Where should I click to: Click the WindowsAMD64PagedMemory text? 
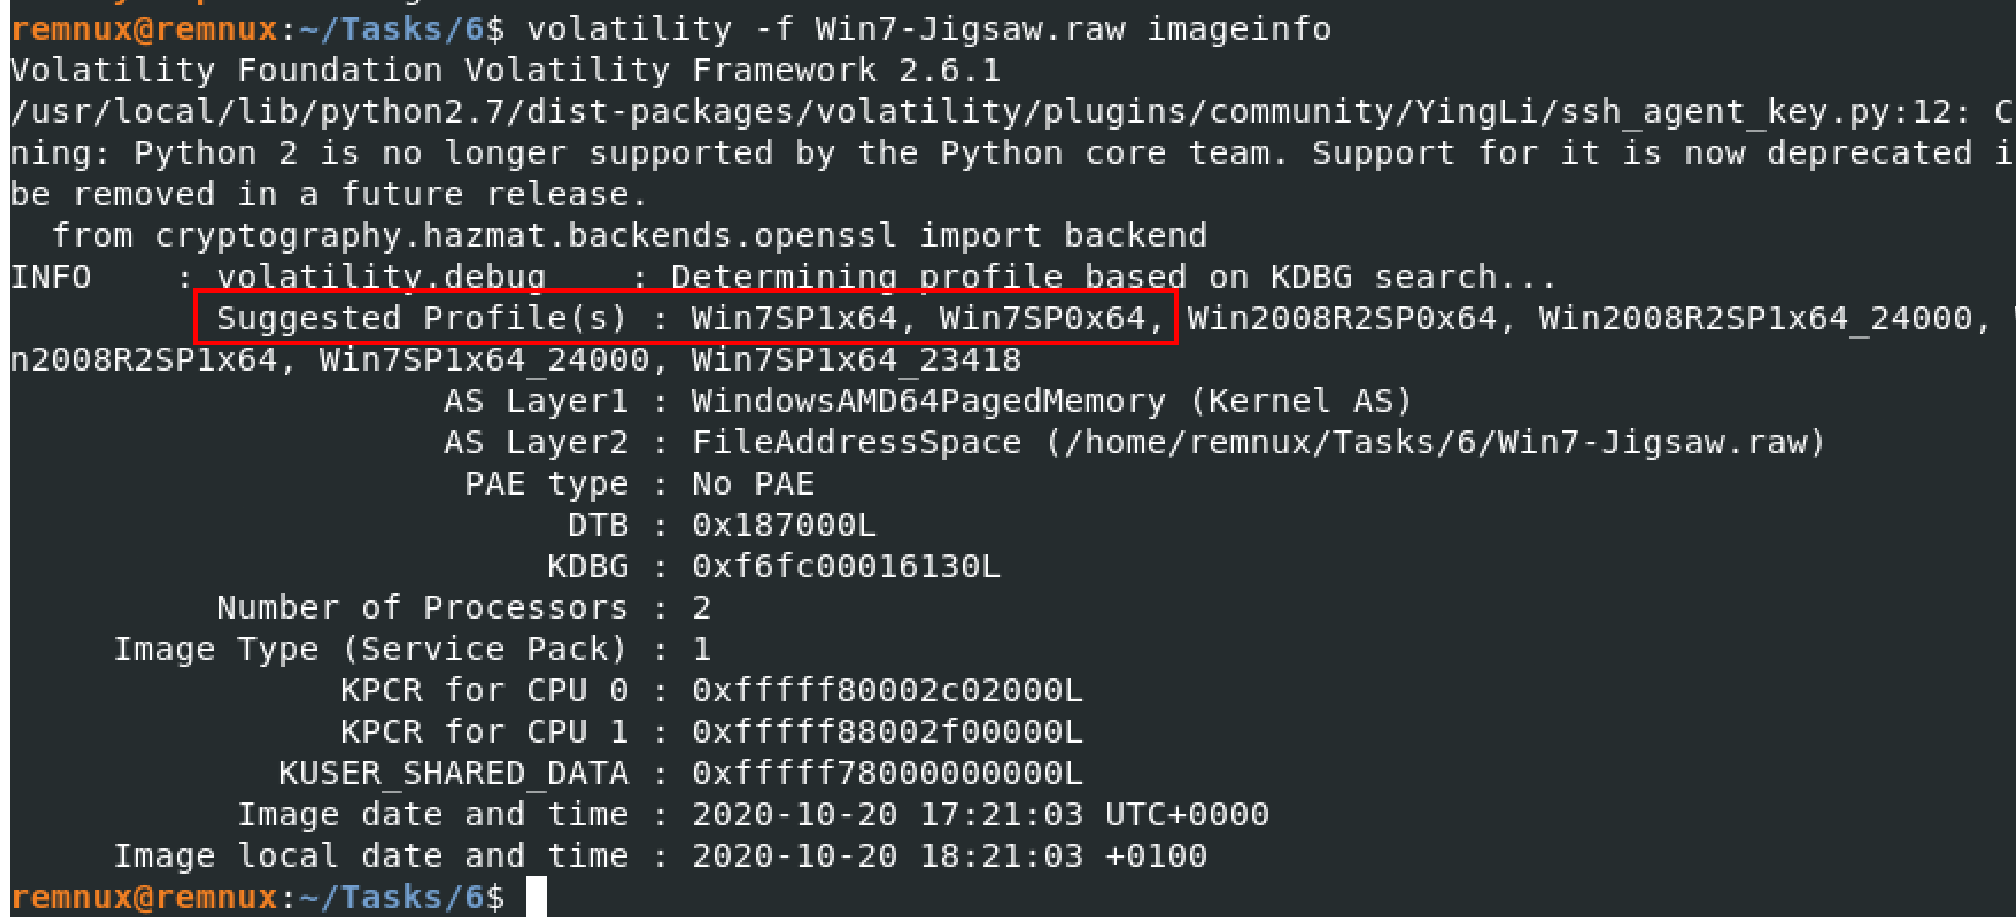click(x=928, y=401)
